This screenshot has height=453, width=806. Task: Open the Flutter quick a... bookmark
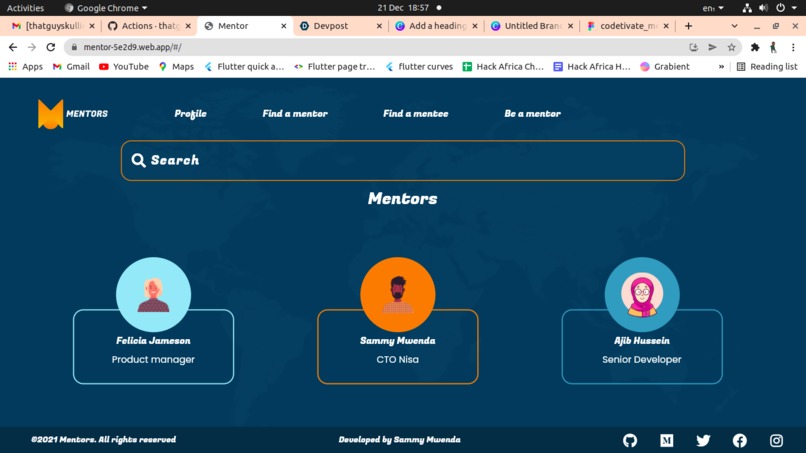click(x=244, y=66)
